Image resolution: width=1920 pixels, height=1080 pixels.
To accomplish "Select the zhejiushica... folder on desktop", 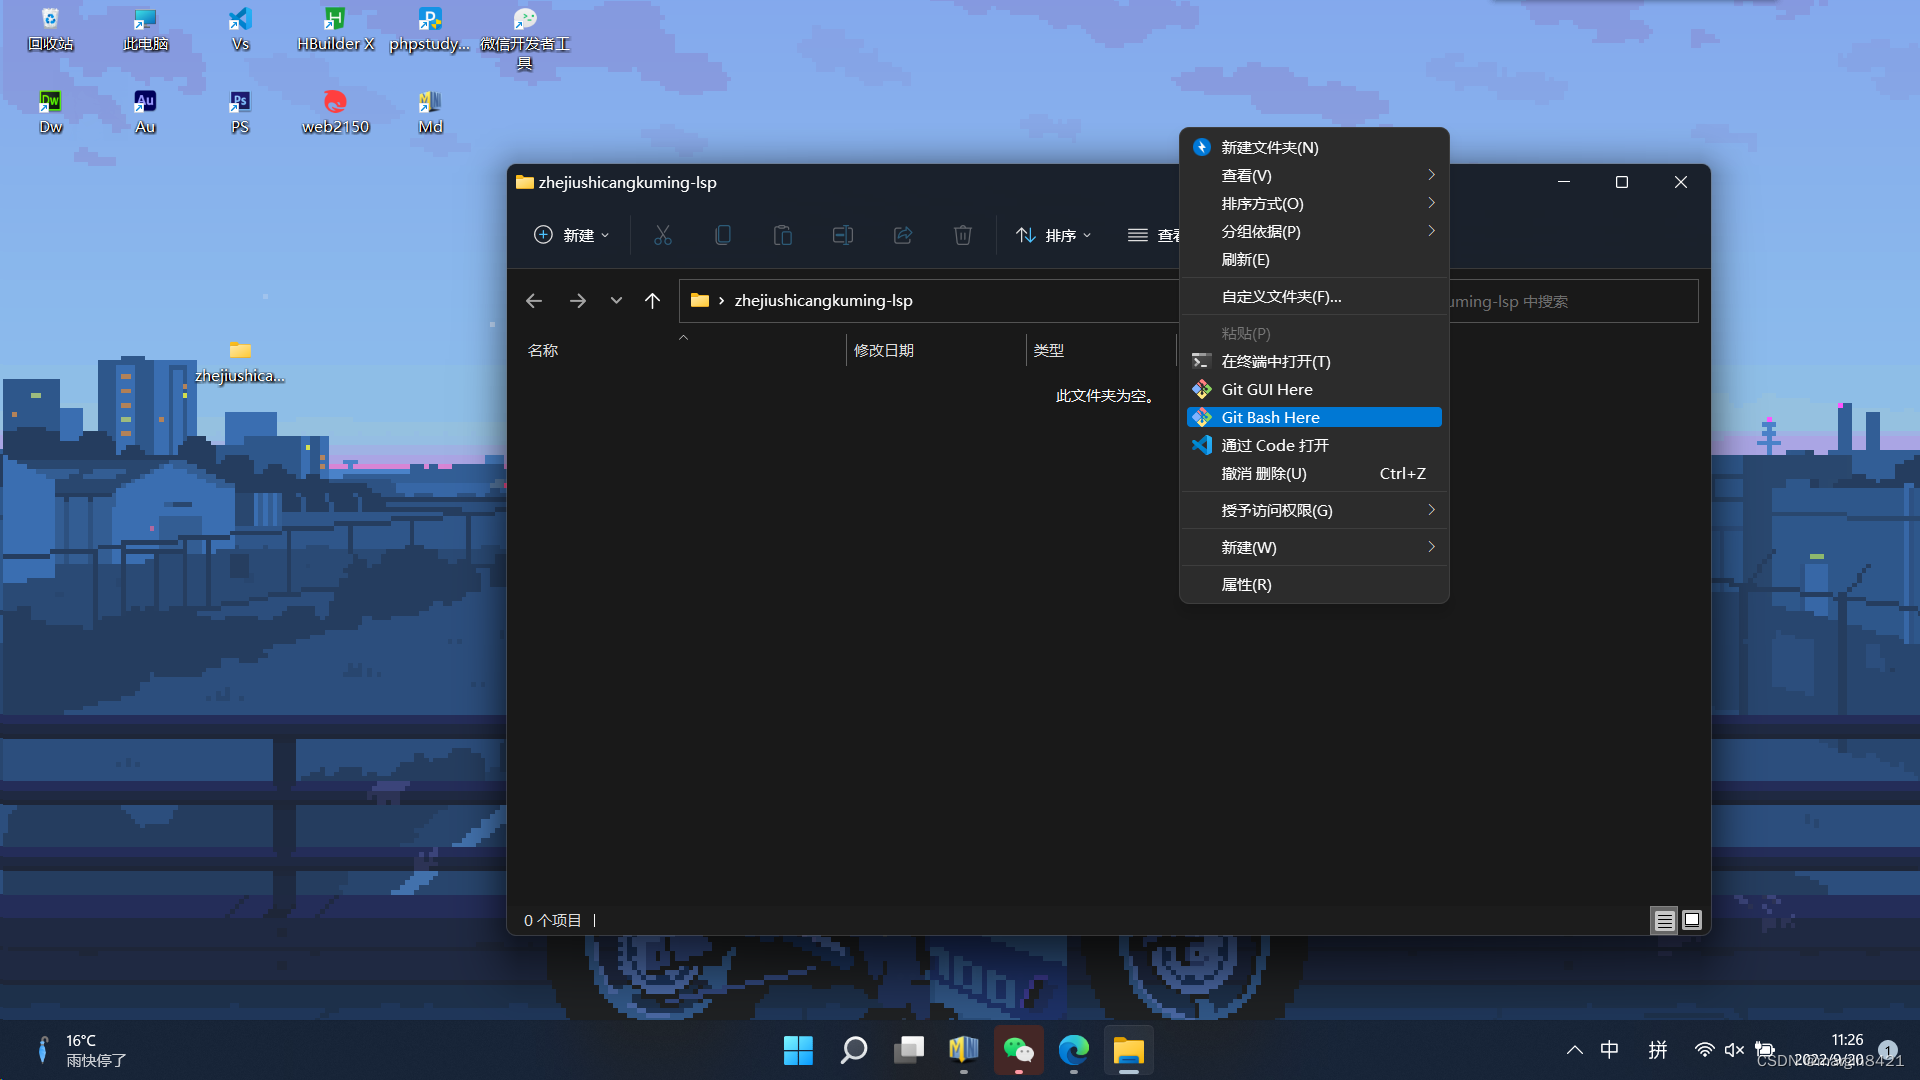I will coord(240,362).
